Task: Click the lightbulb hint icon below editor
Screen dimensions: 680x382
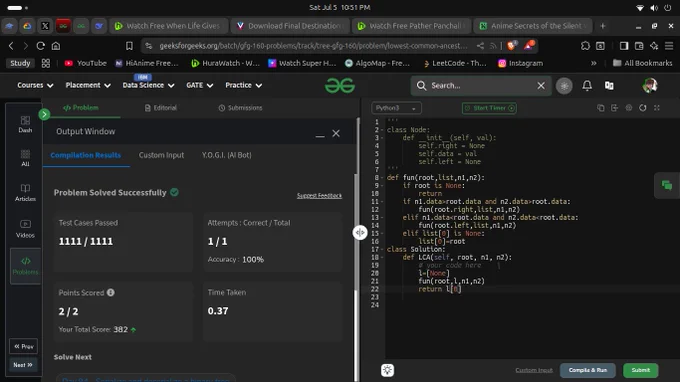Action: pos(387,370)
